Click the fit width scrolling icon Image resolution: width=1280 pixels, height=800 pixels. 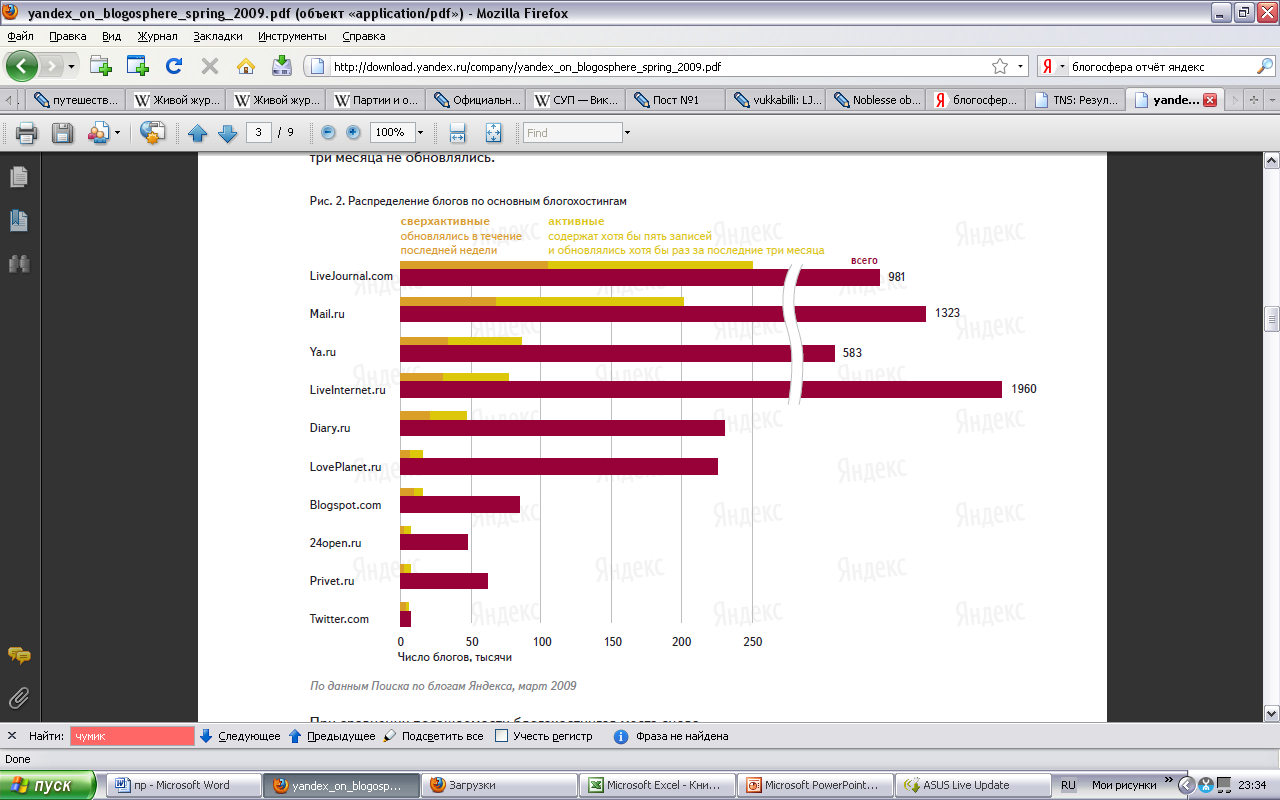tap(458, 132)
